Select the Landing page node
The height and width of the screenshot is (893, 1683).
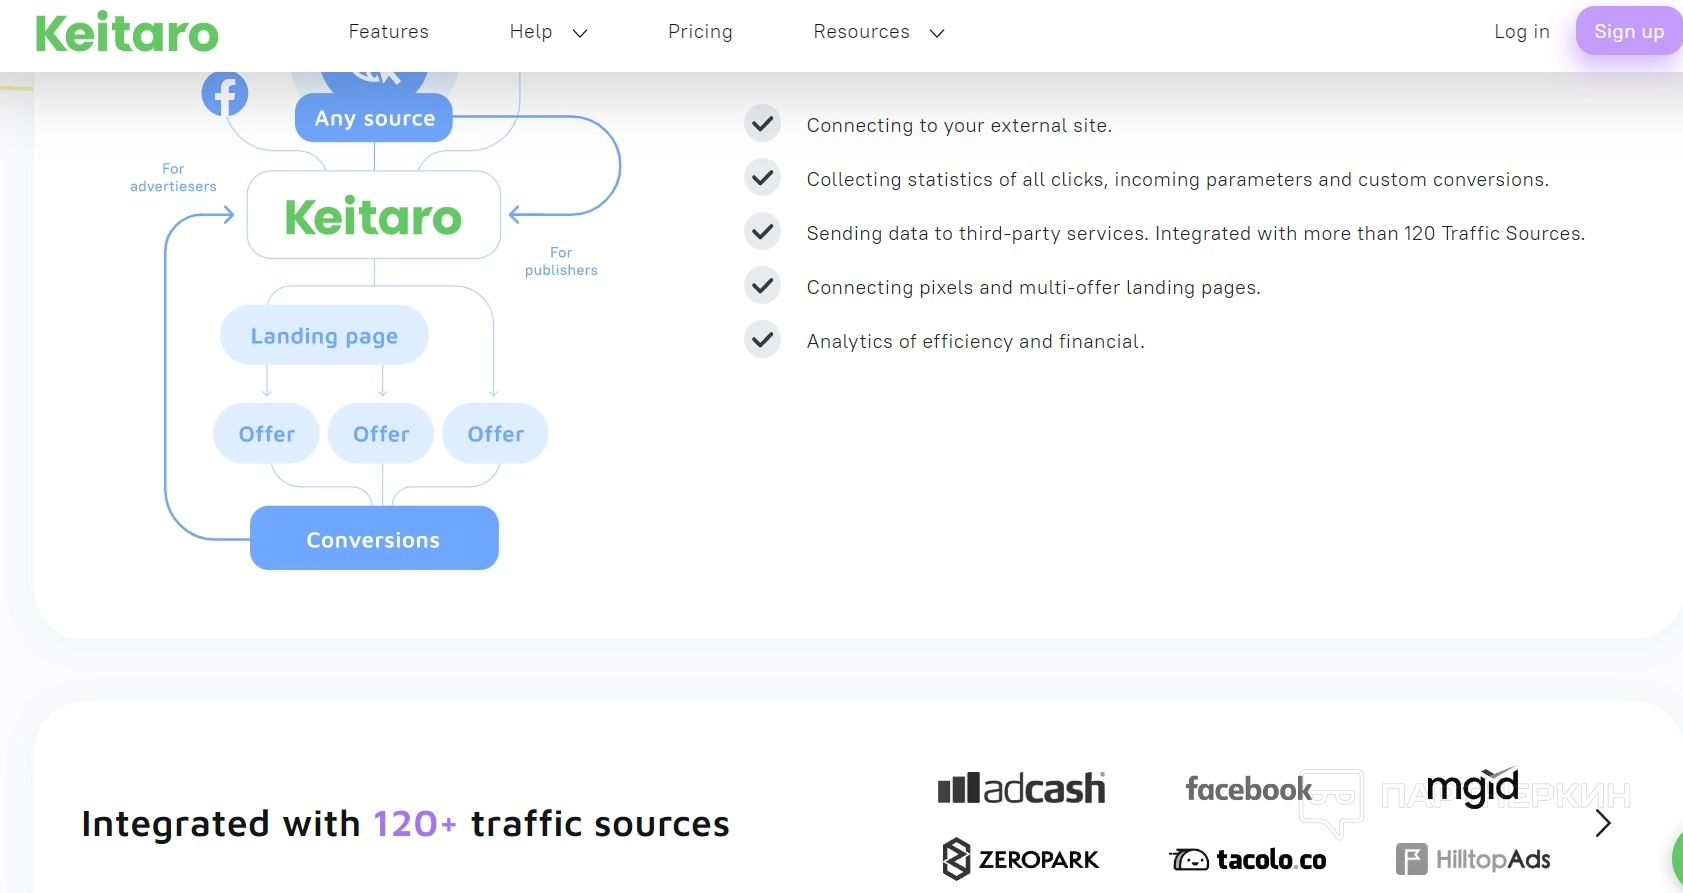[324, 336]
